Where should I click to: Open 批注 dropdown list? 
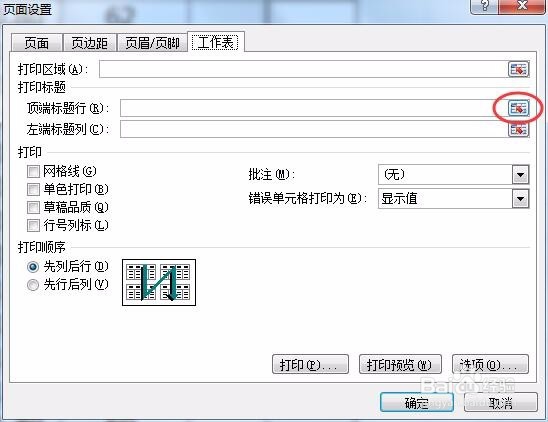[520, 174]
